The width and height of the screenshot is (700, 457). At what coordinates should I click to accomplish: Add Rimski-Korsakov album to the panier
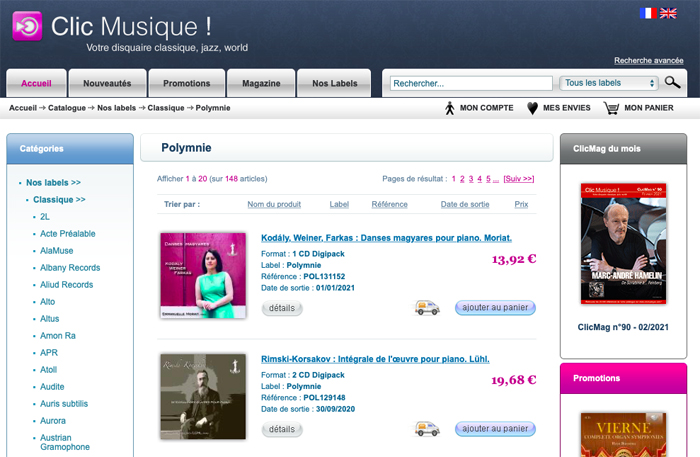click(x=495, y=428)
